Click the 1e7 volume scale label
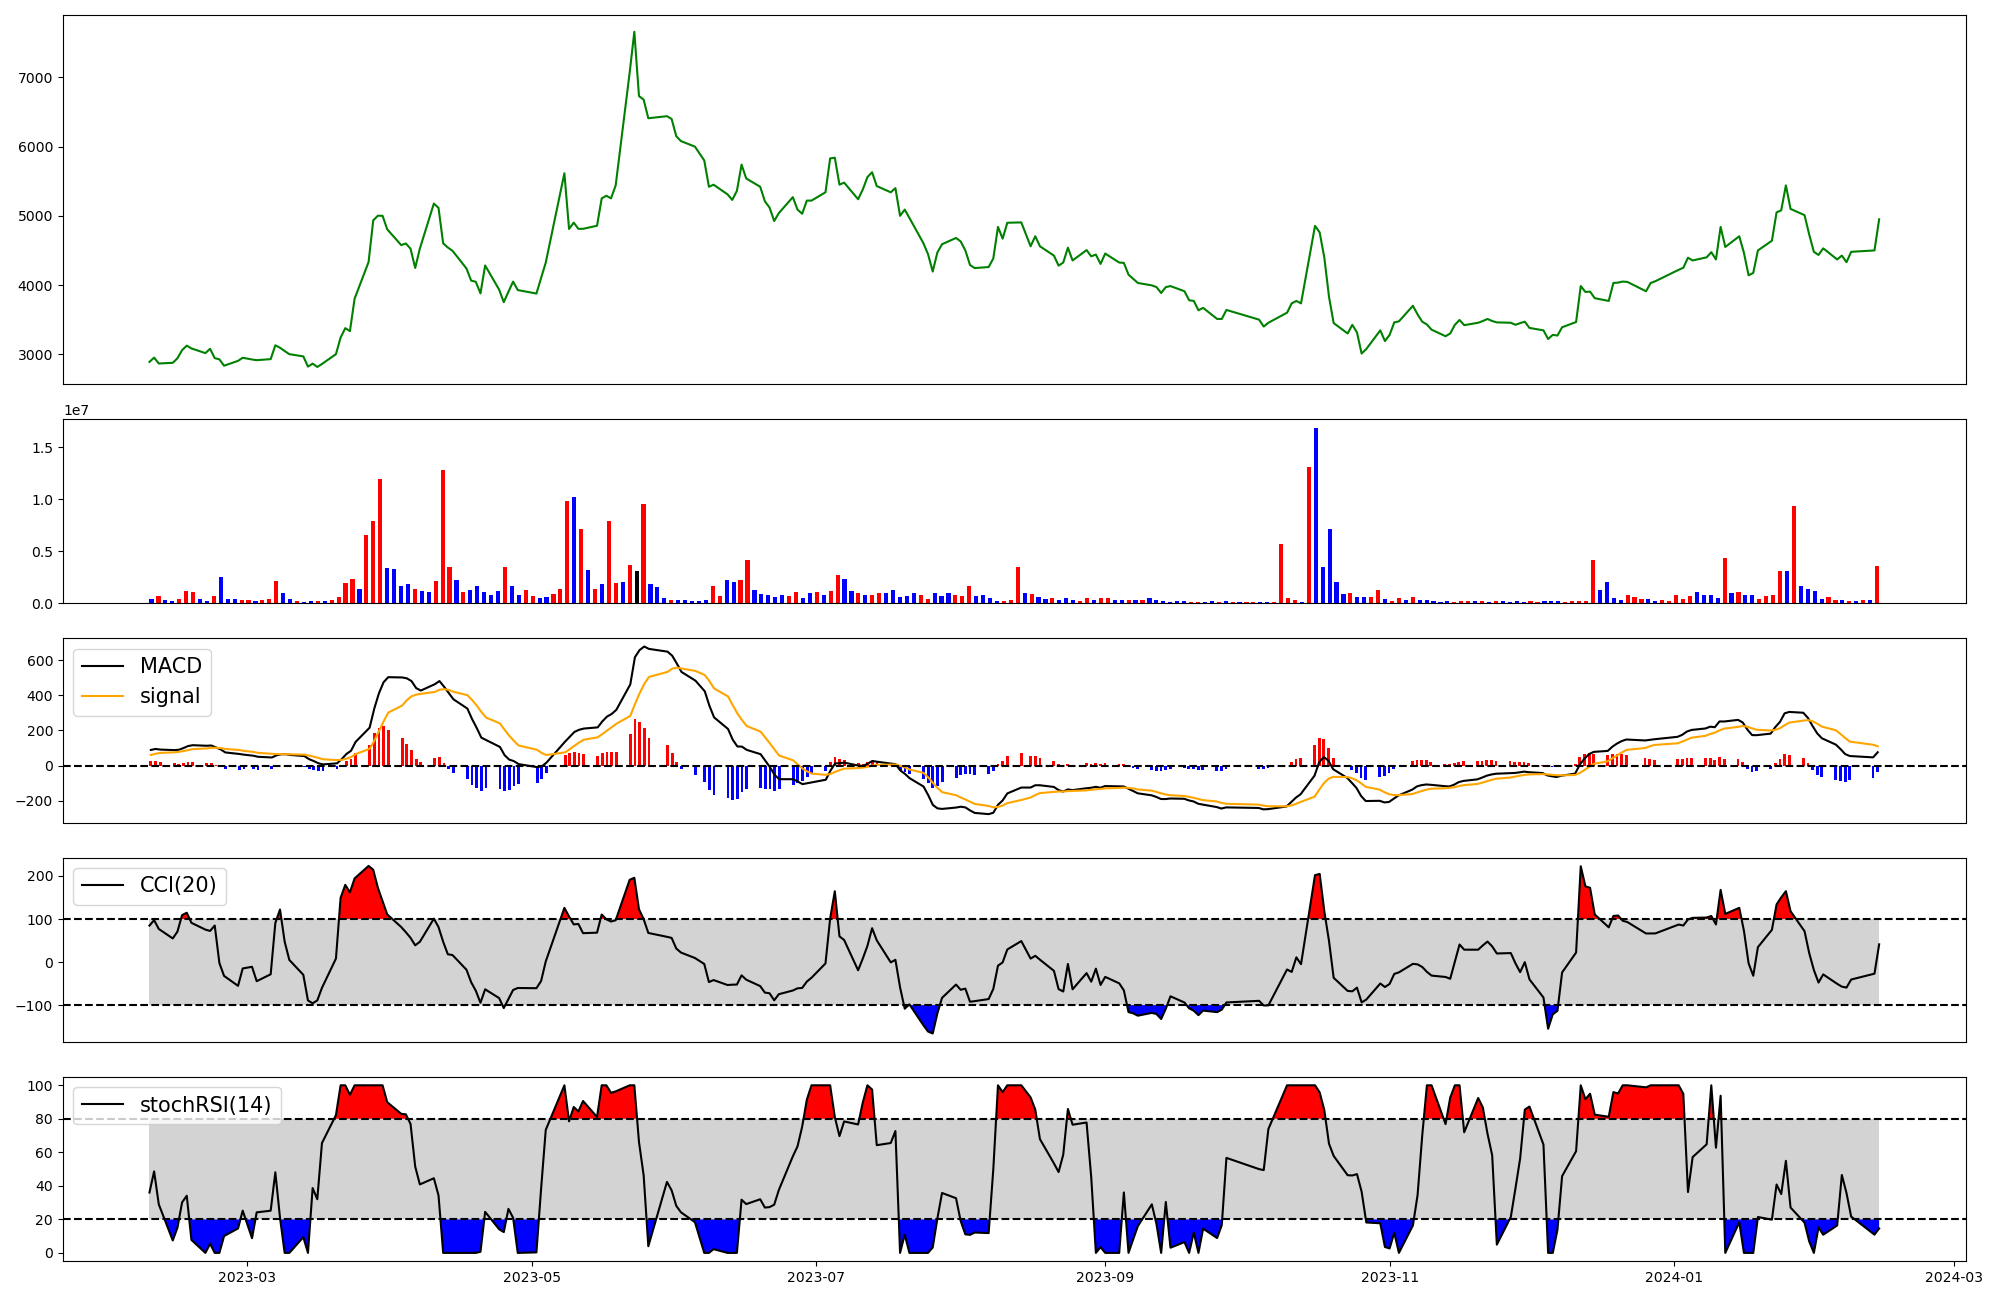The image size is (2000, 1300). pyautogui.click(x=77, y=411)
